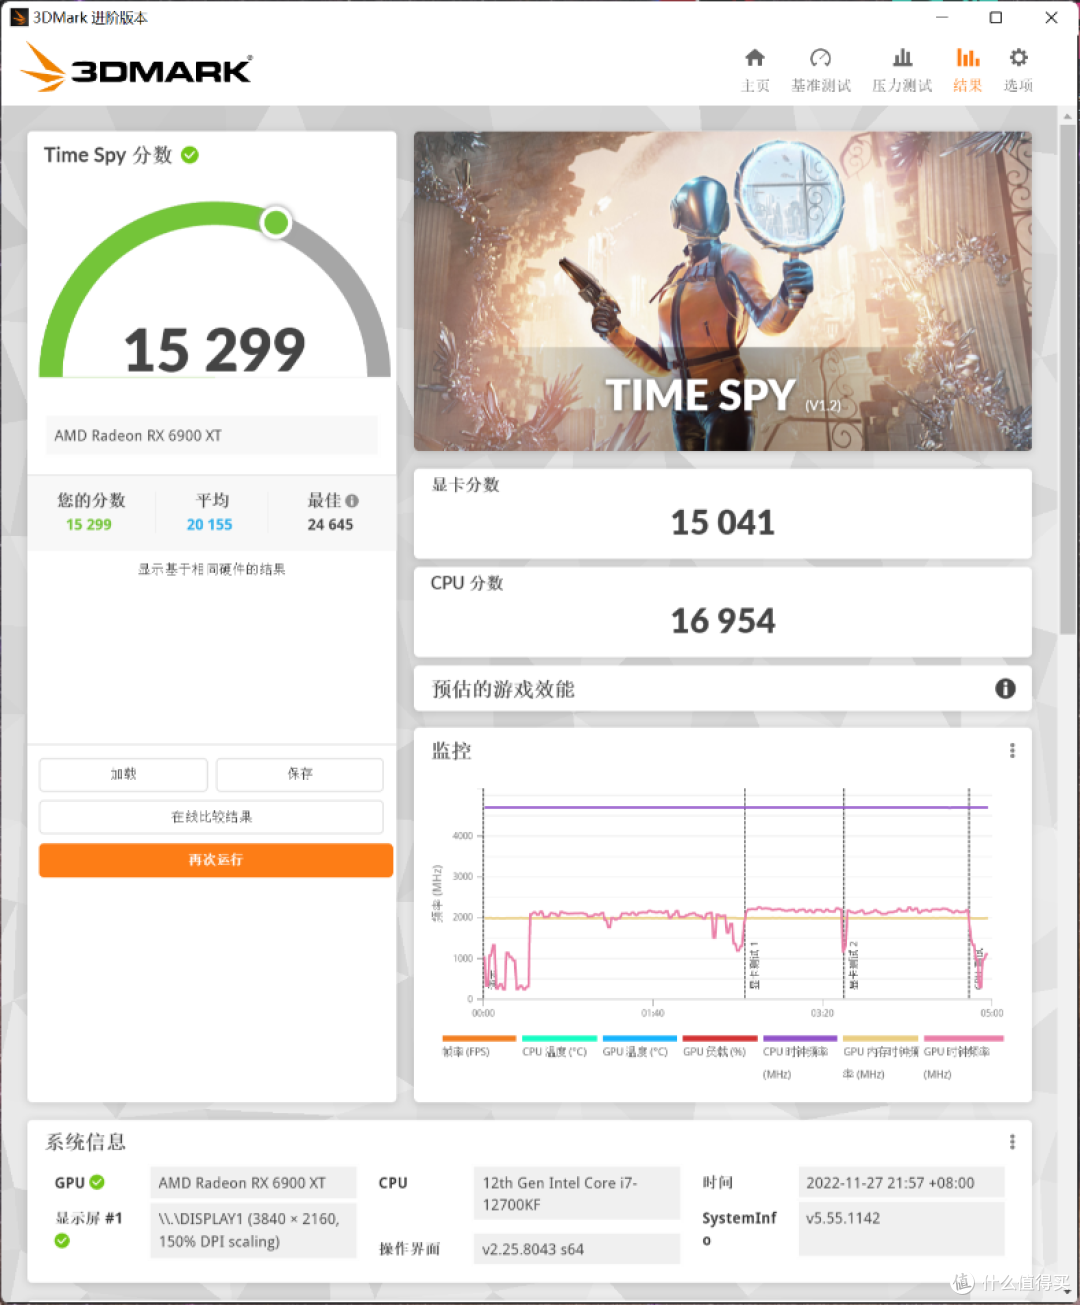Click green check under Display #1 label
The height and width of the screenshot is (1305, 1080).
(62, 1241)
